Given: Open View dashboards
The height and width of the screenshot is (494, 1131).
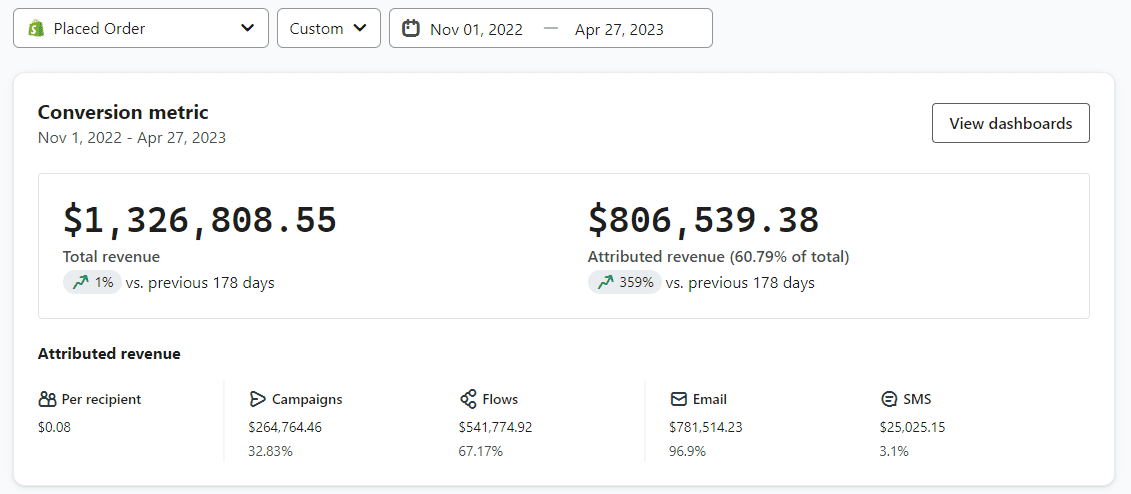Looking at the screenshot, I should click(x=1011, y=123).
